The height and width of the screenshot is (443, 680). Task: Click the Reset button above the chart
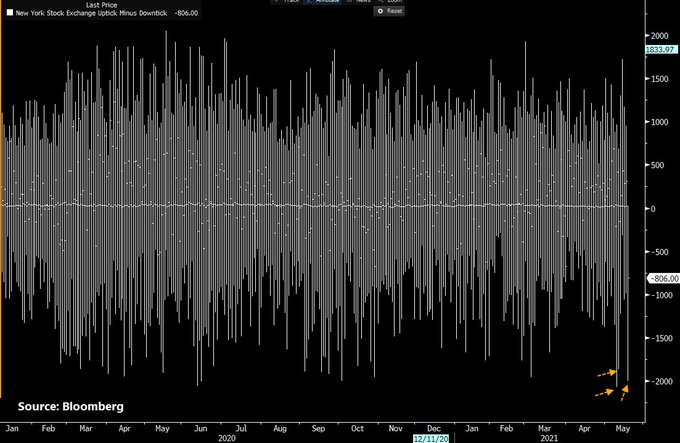coord(389,11)
